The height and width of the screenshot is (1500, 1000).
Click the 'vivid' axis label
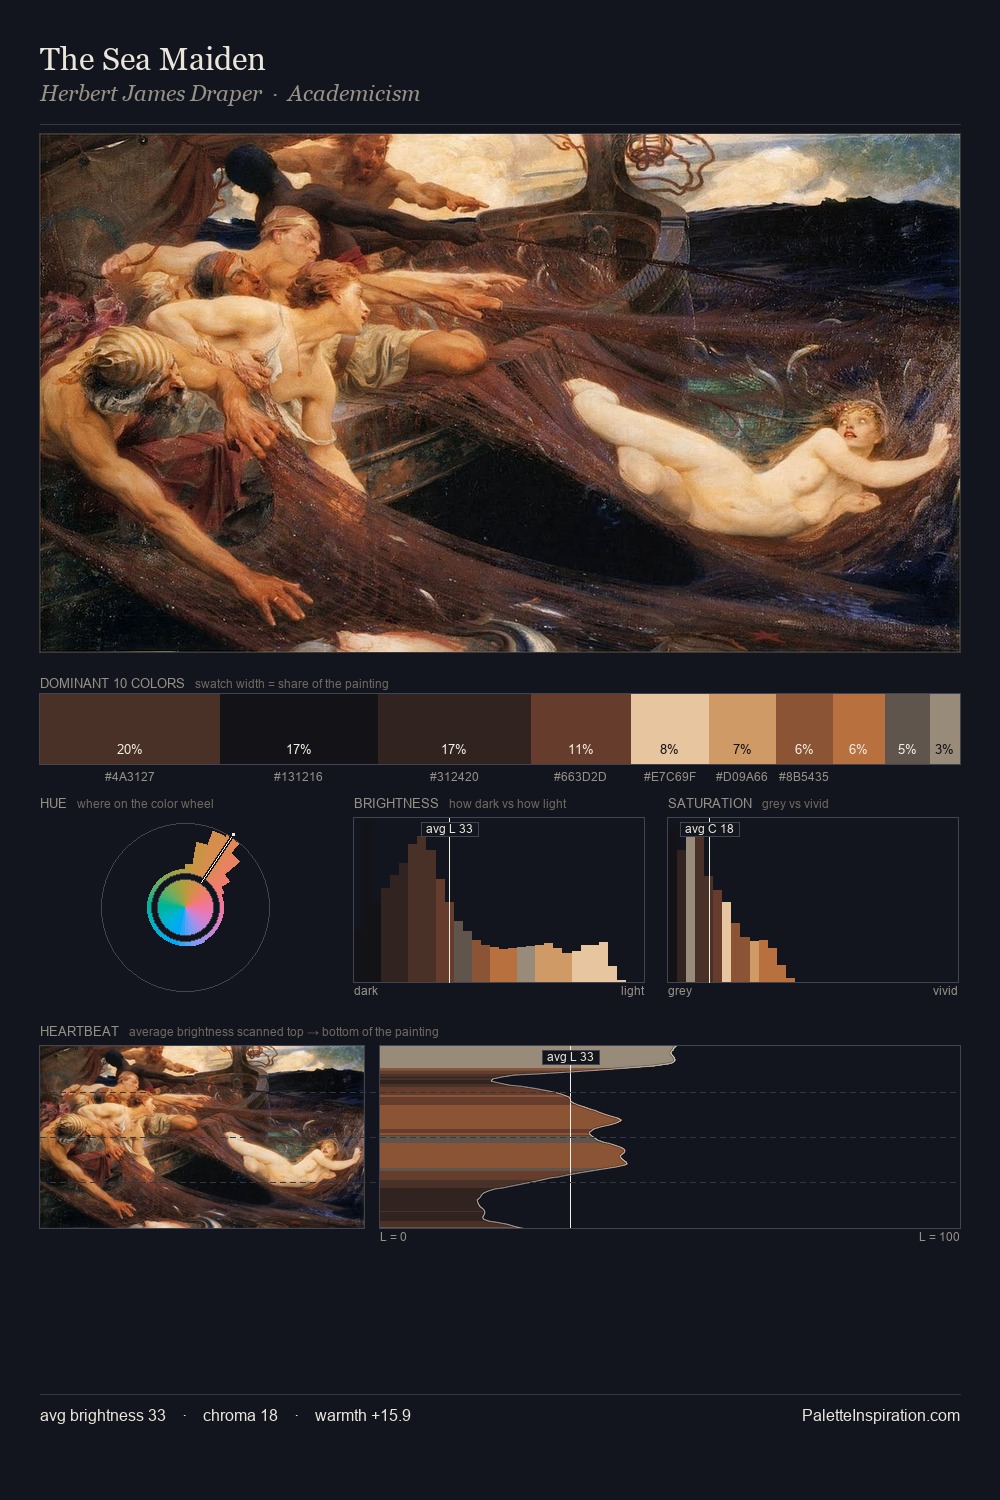click(945, 991)
